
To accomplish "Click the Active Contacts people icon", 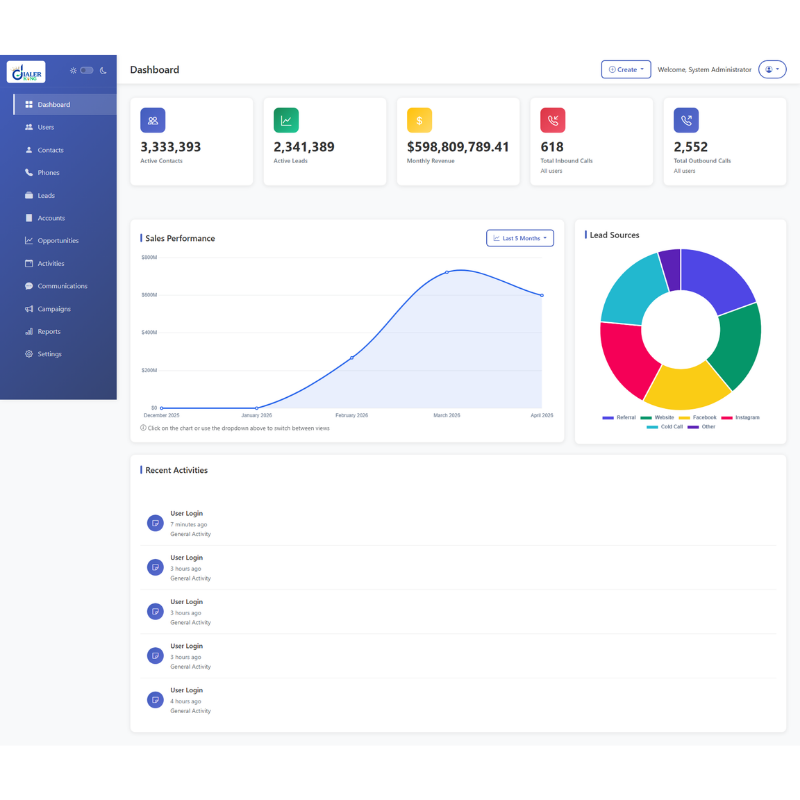I will 153,120.
